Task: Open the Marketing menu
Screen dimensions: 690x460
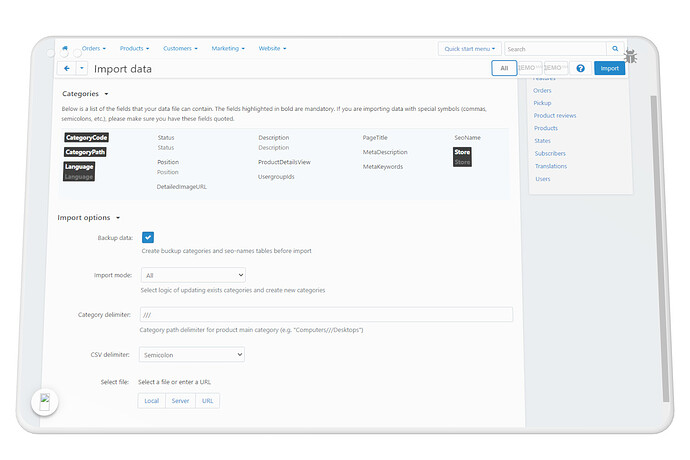Action: click(x=228, y=48)
